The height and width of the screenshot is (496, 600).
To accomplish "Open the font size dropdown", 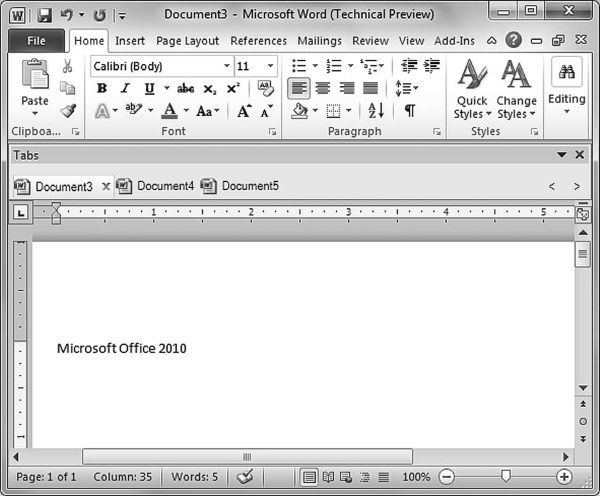I will [270, 66].
